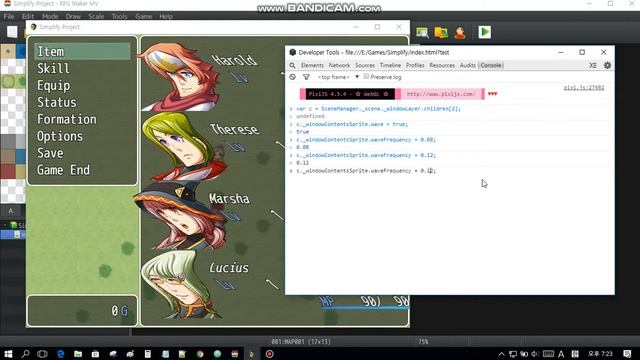Open the Game menu in RPG Maker MV
The image size is (640, 360).
(x=144, y=16)
